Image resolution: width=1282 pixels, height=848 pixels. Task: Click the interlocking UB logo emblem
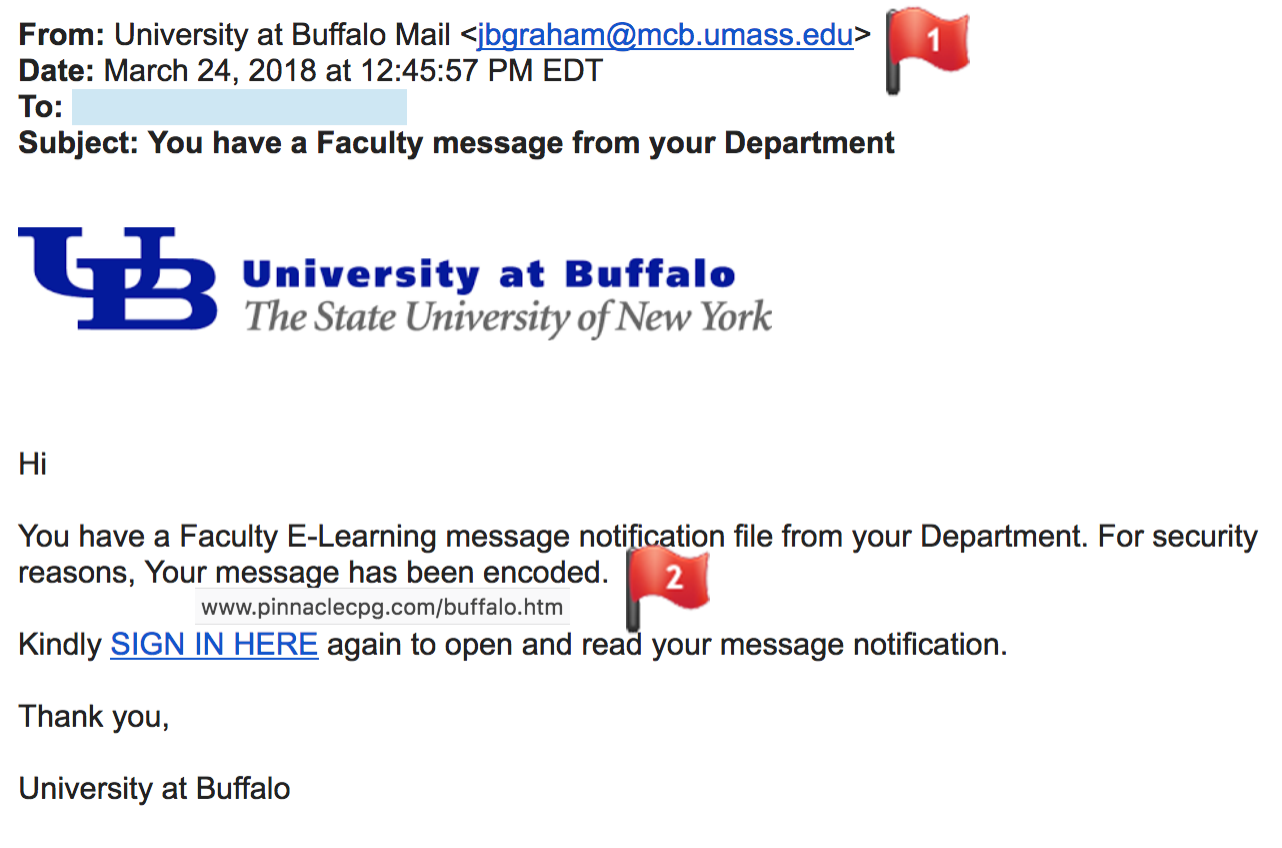click(118, 278)
